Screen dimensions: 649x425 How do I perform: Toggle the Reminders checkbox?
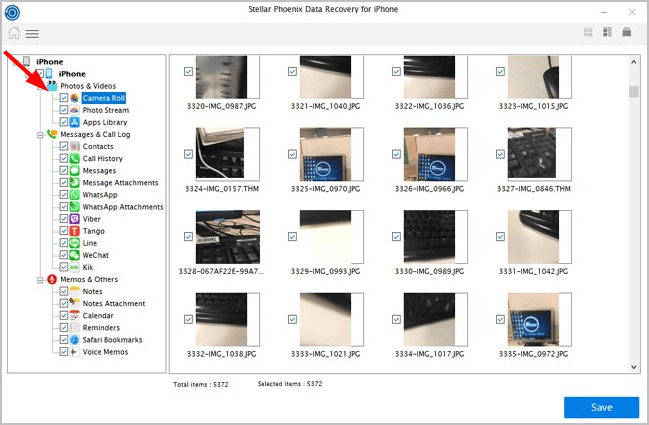[64, 327]
